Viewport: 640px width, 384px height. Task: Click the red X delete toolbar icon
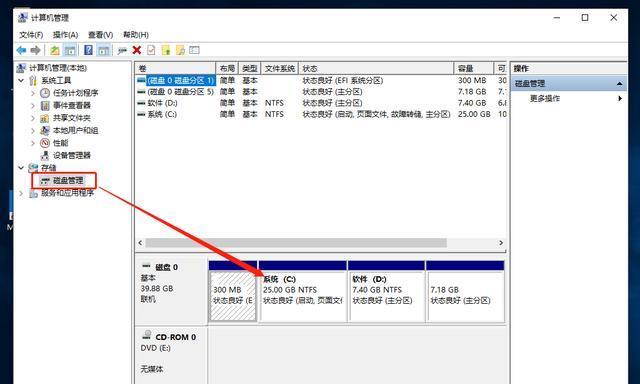pos(137,50)
